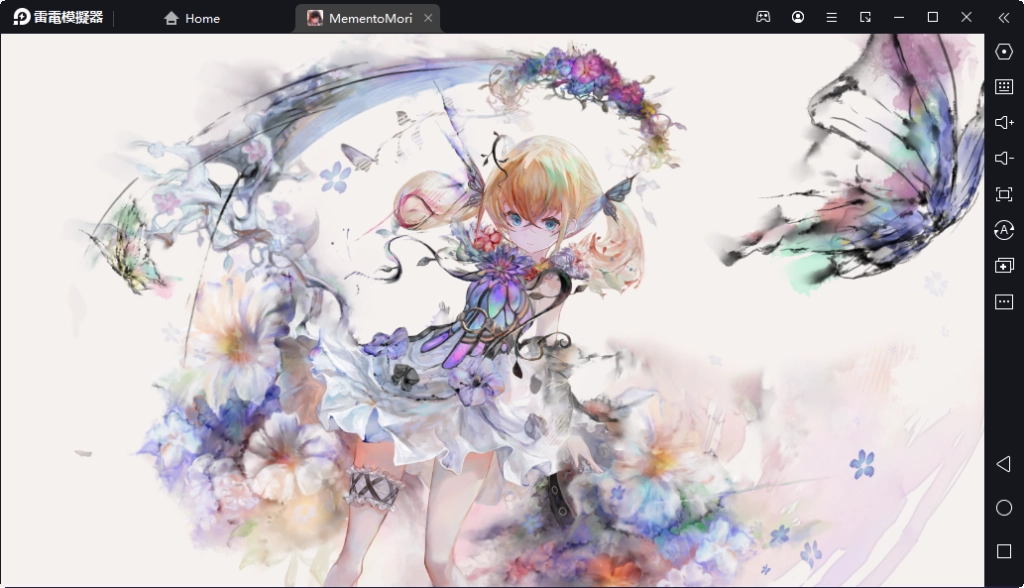Switch to the Home tab

coord(192,18)
